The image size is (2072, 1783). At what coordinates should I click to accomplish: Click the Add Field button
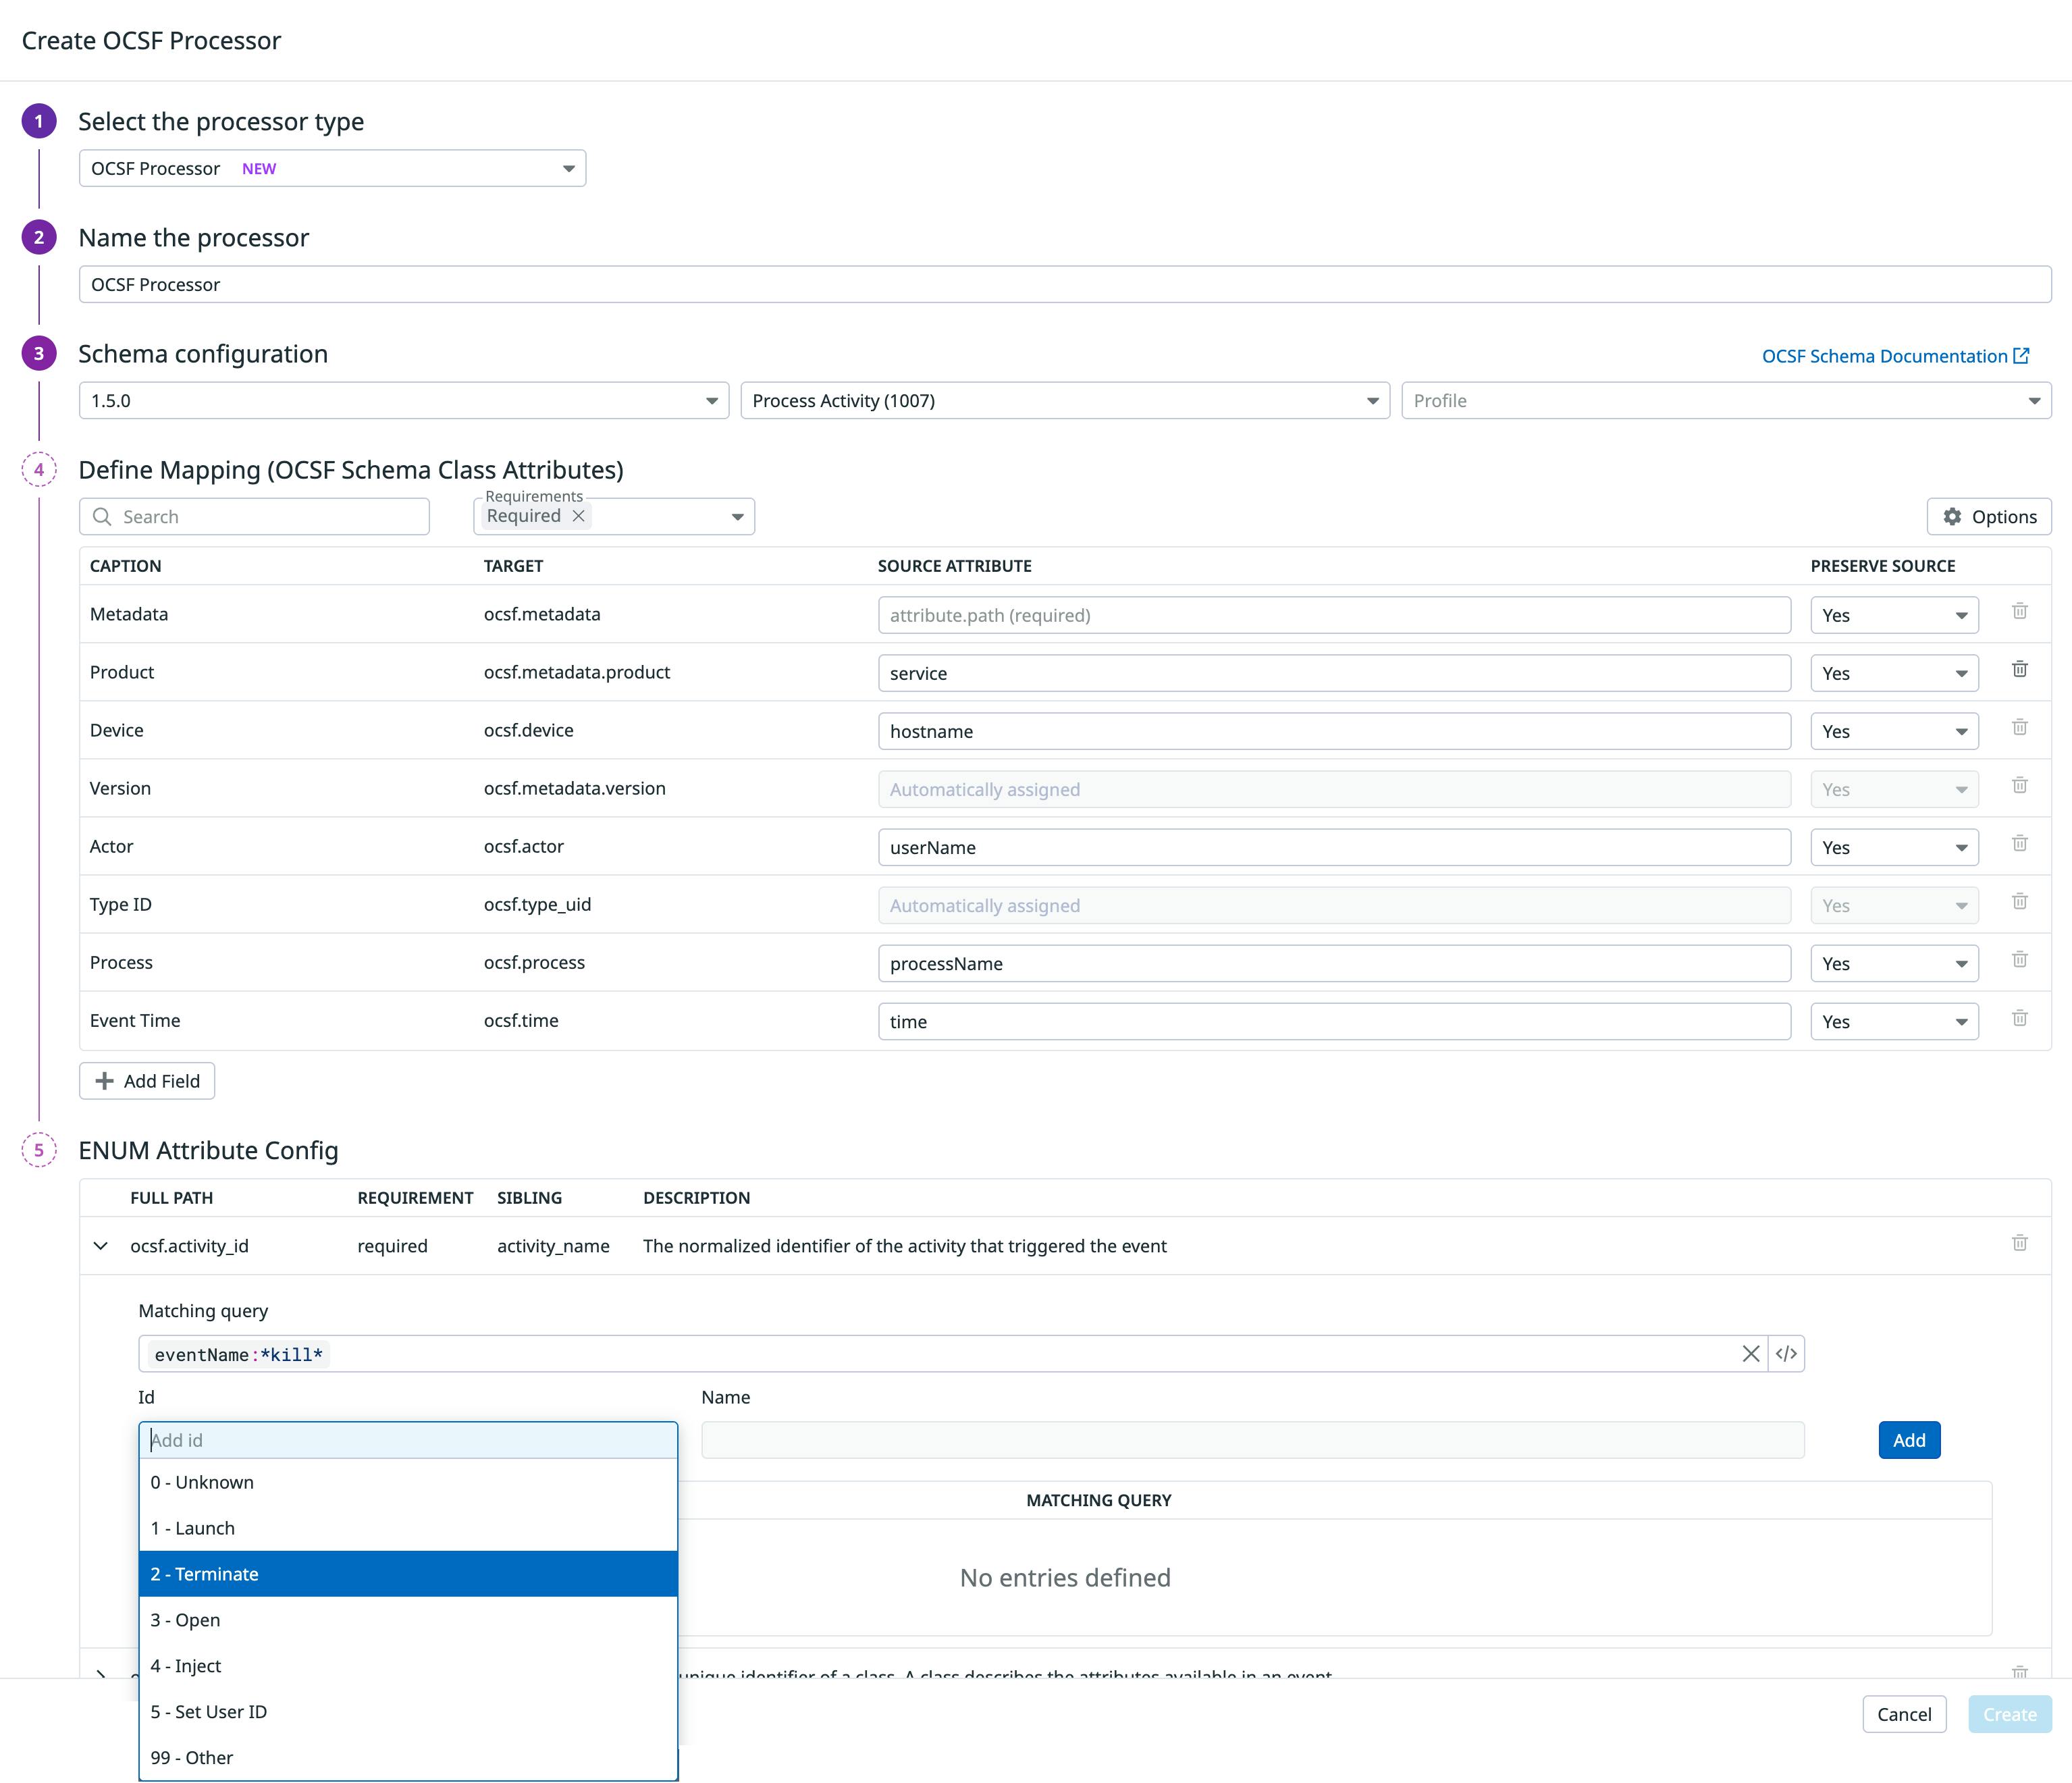pos(146,1080)
